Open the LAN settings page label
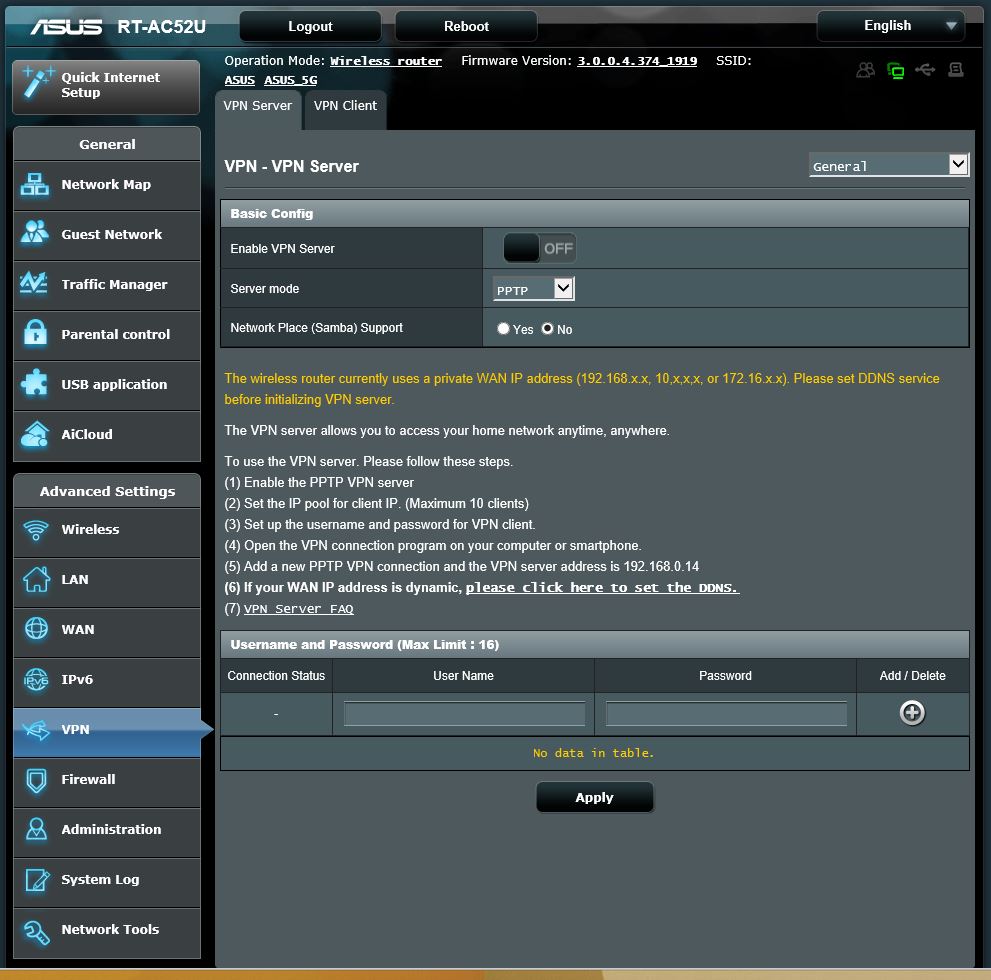Screen dimensions: 991x980 coord(75,579)
